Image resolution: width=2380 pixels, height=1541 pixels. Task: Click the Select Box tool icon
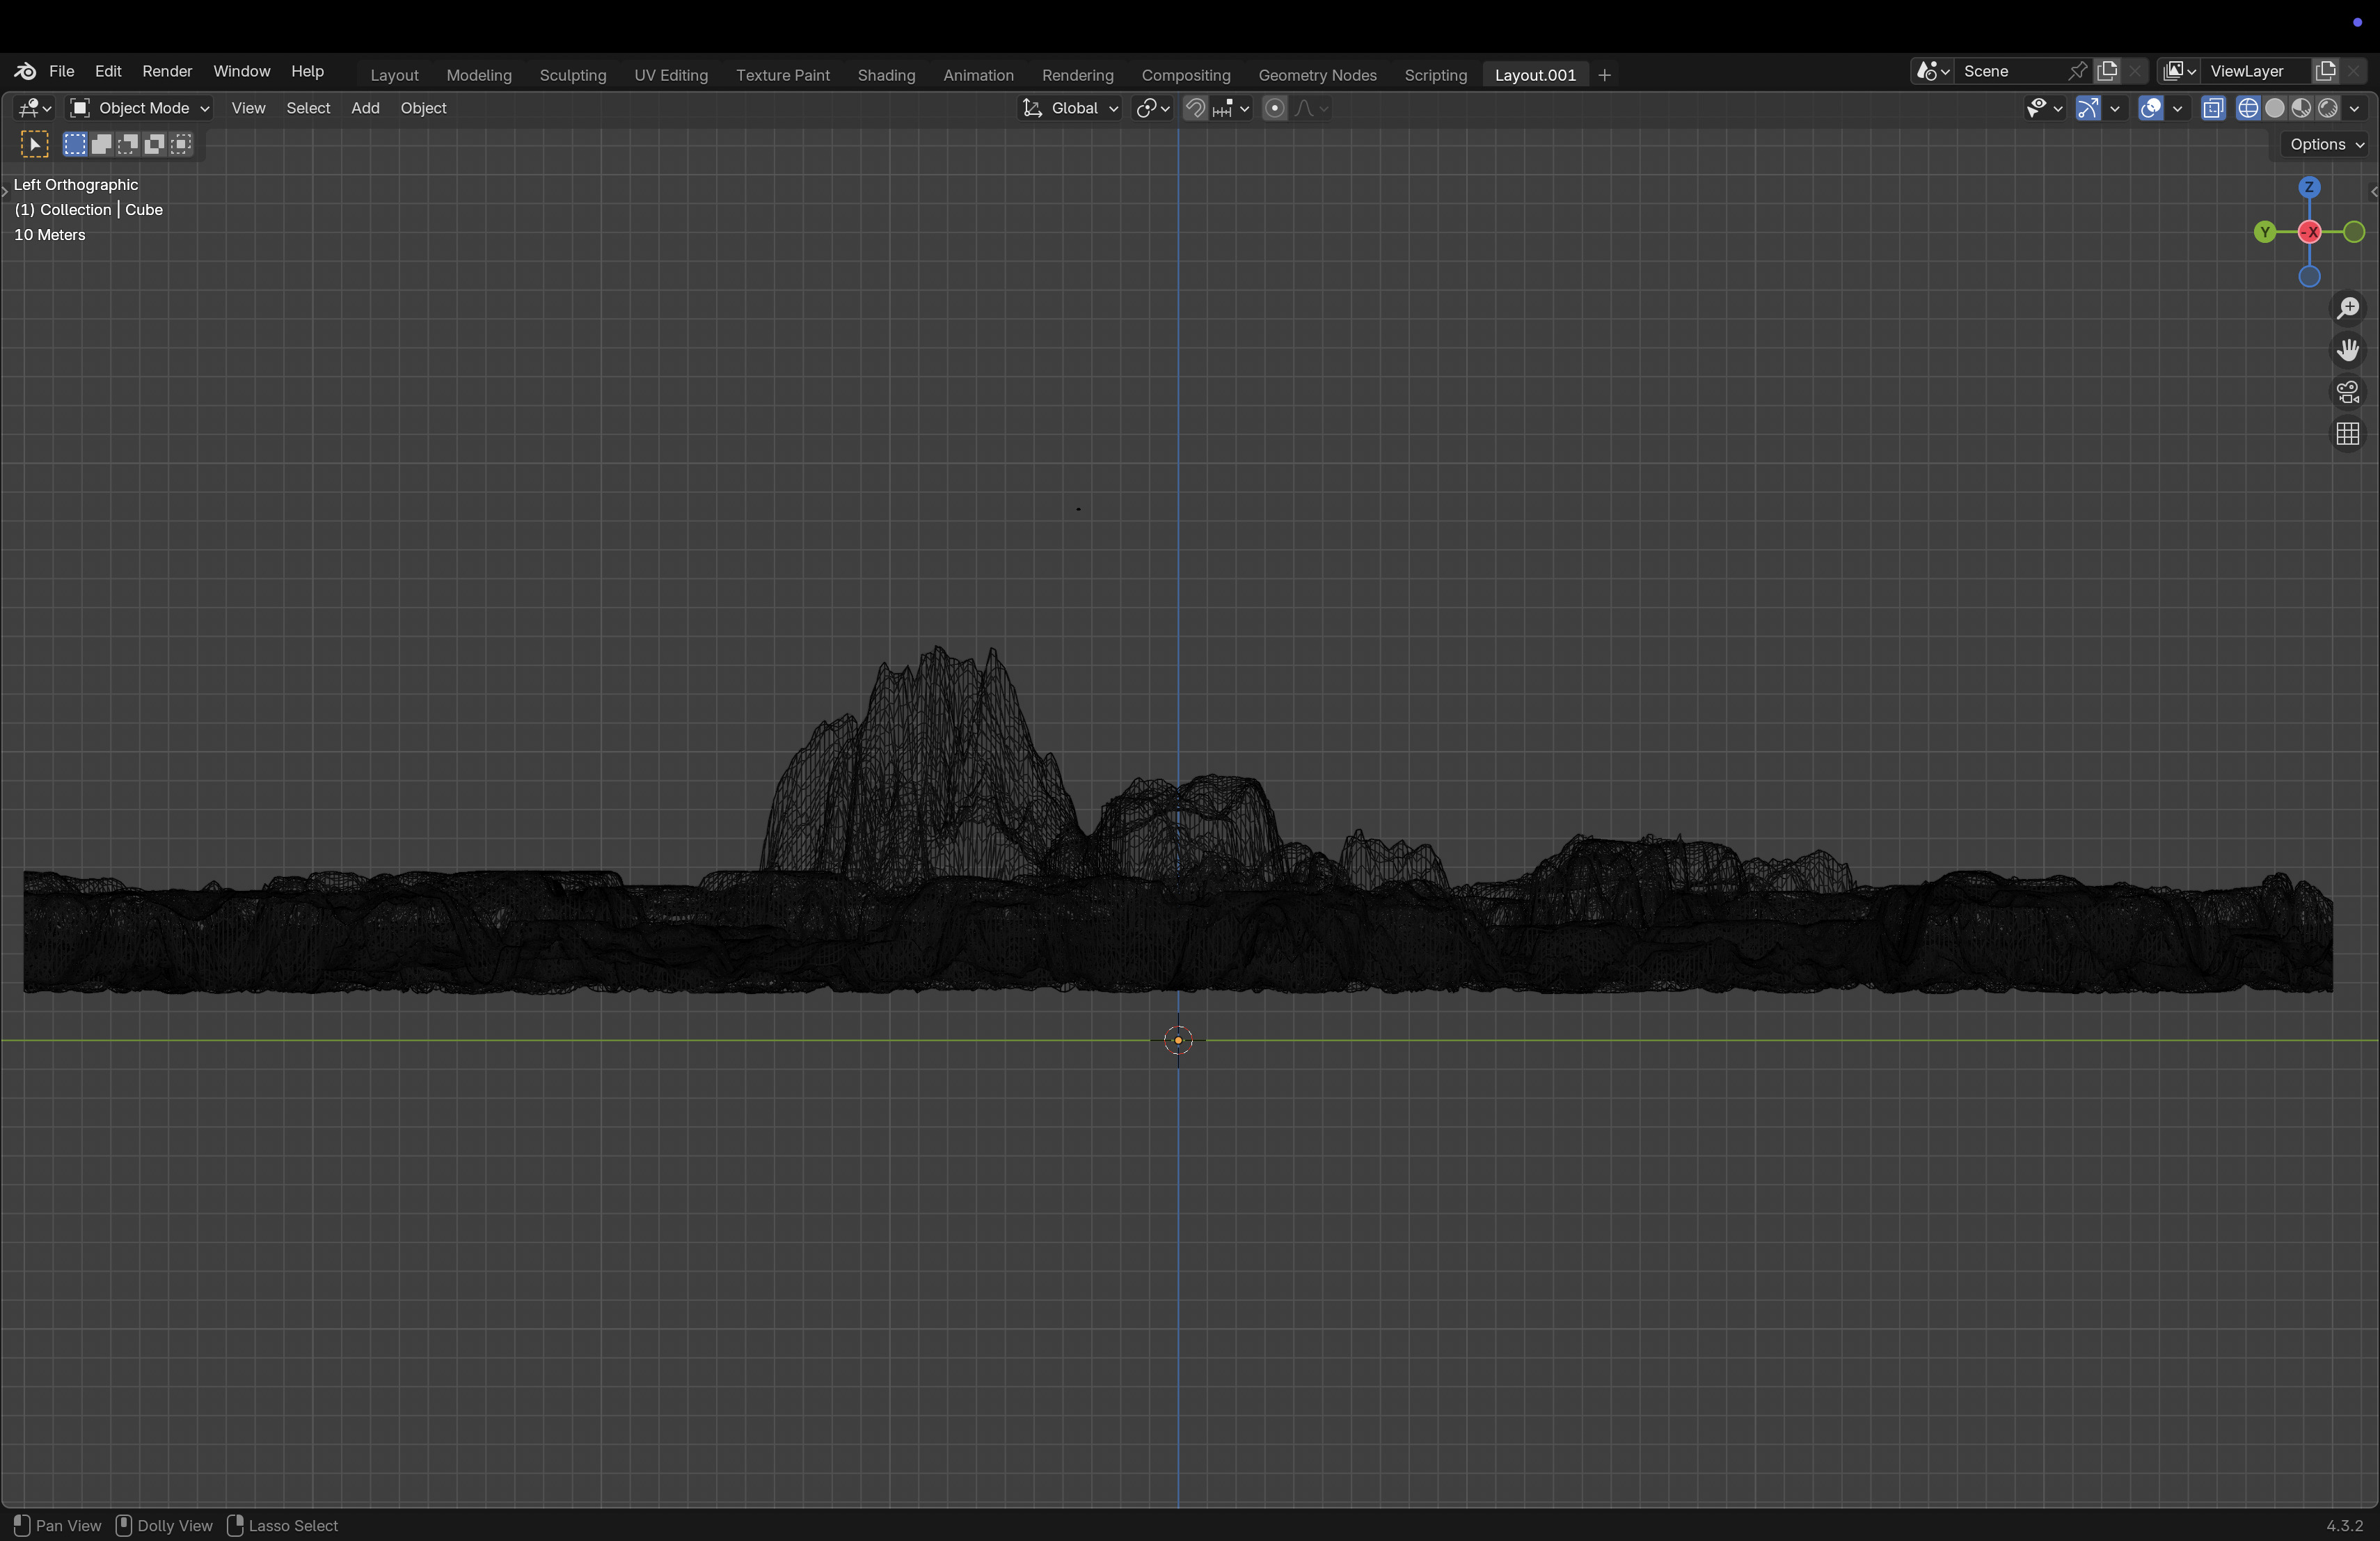tap(35, 144)
